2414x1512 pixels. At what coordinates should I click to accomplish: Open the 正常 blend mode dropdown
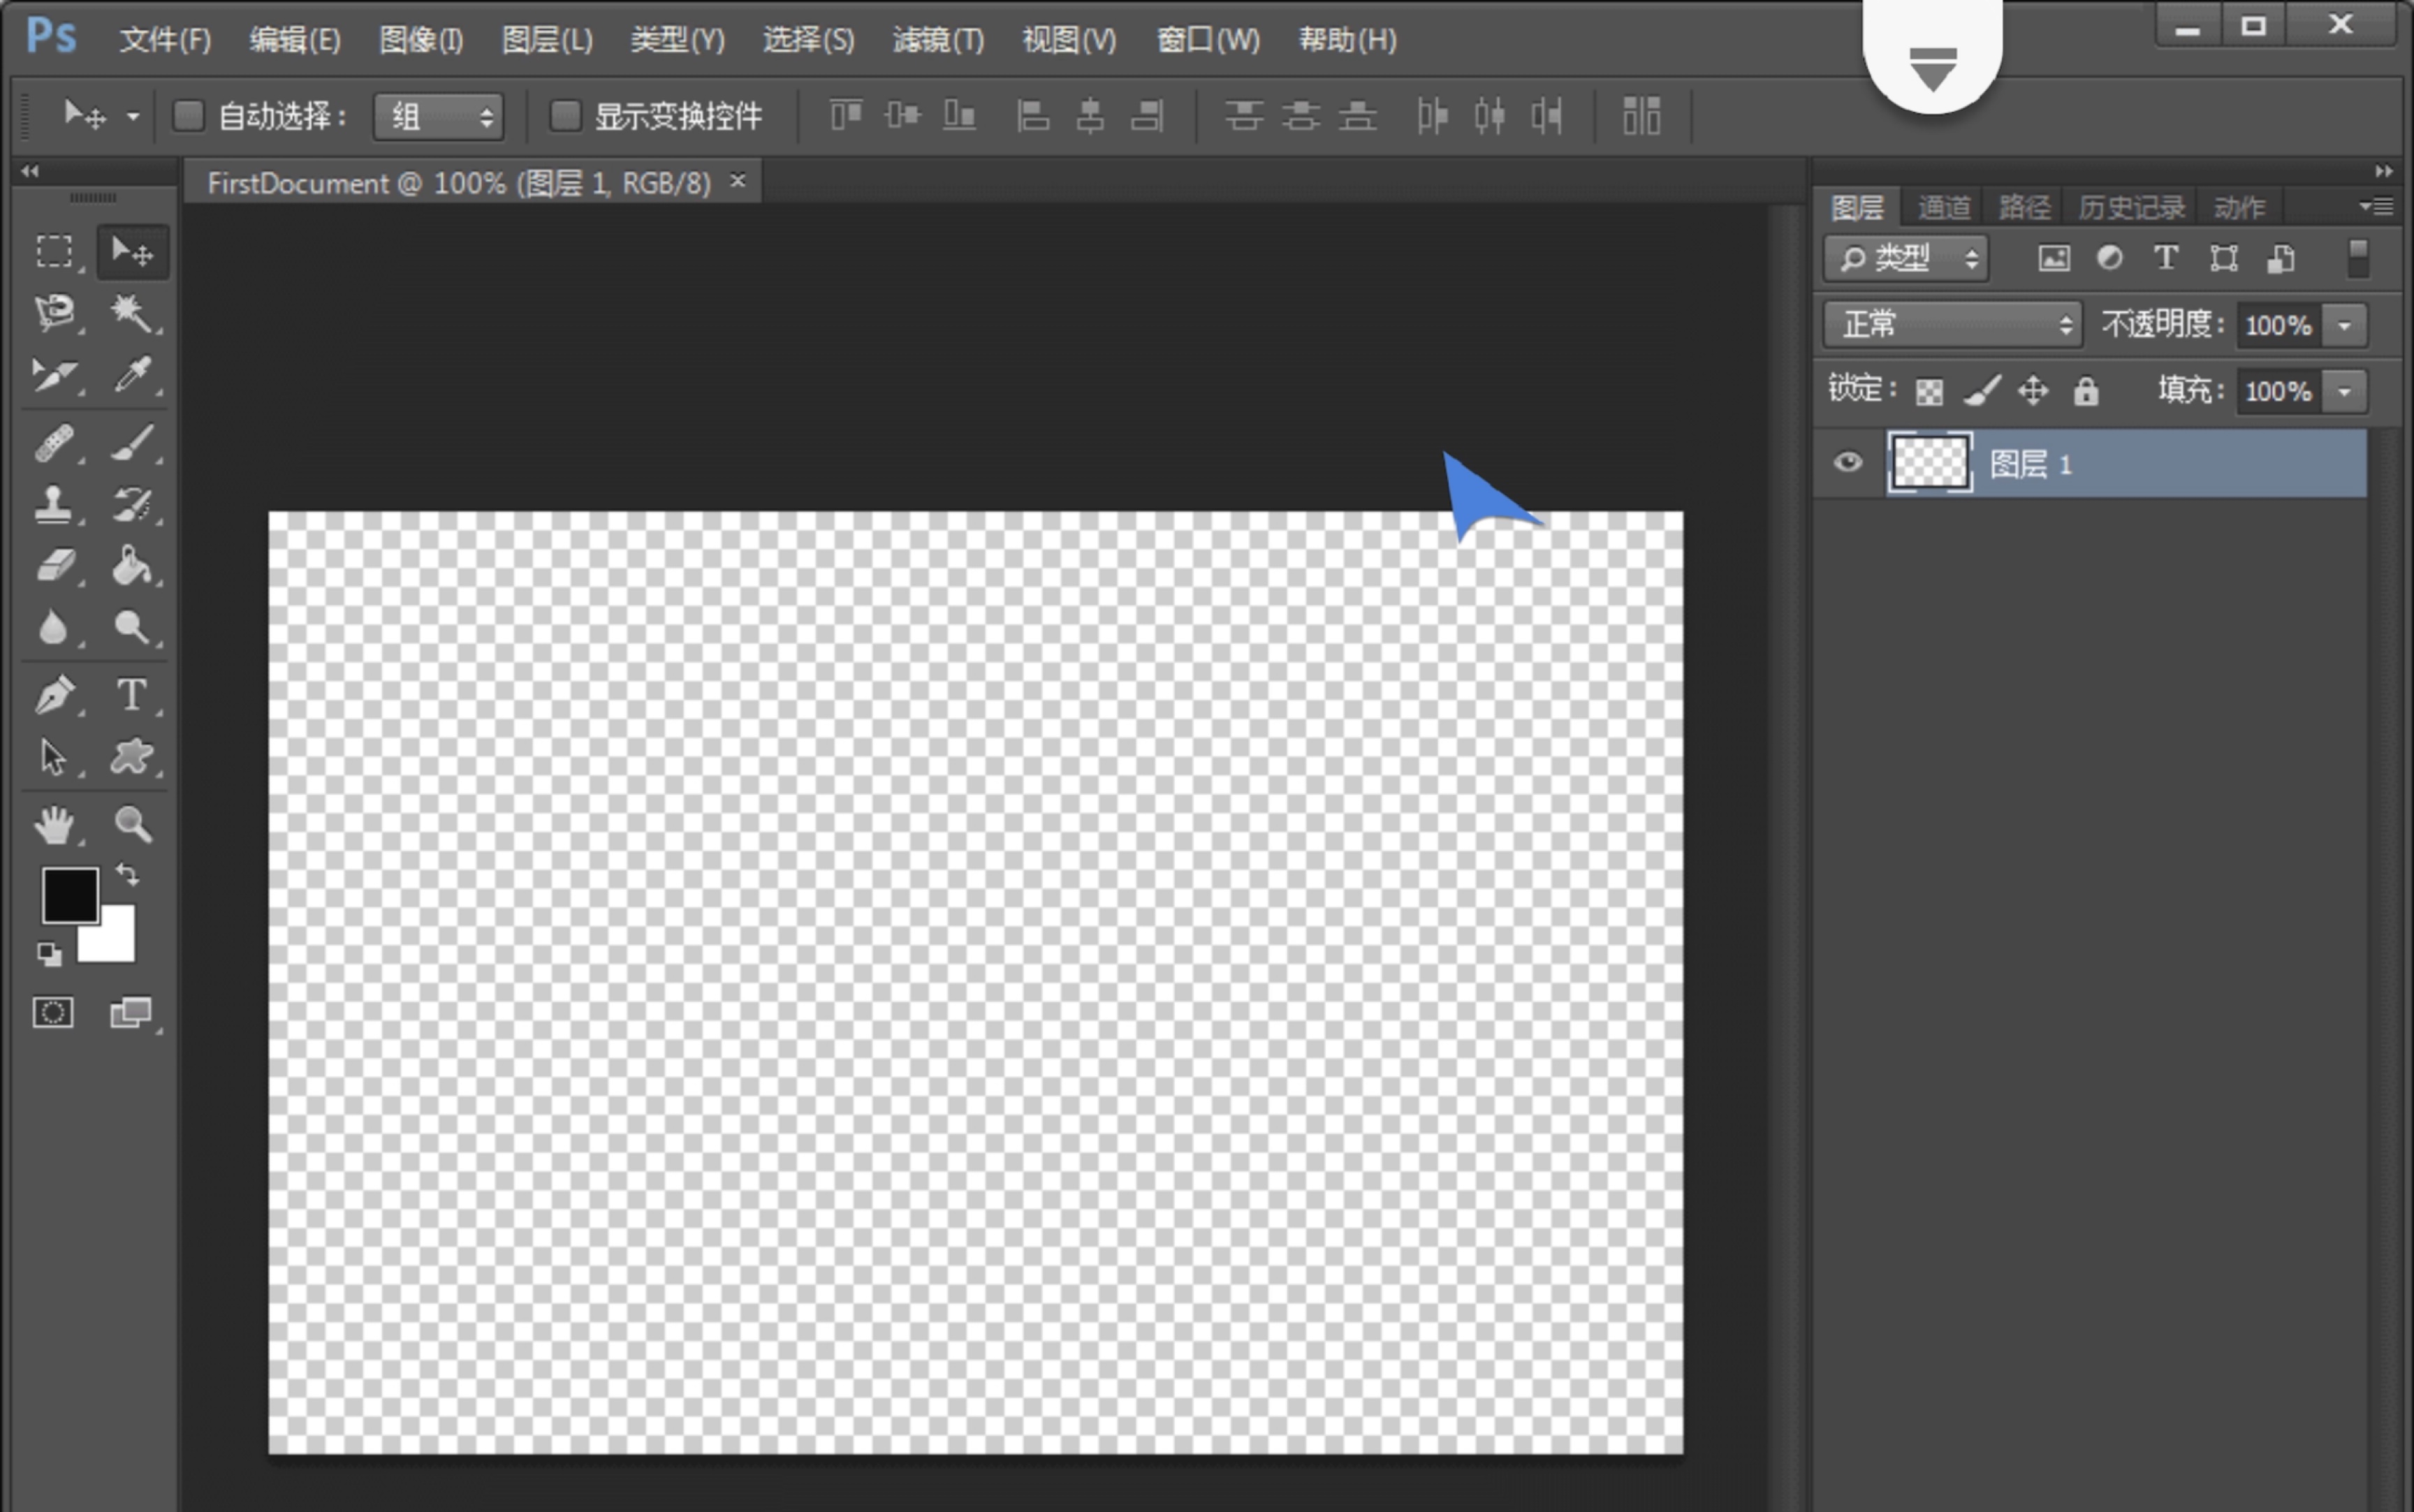point(1952,324)
